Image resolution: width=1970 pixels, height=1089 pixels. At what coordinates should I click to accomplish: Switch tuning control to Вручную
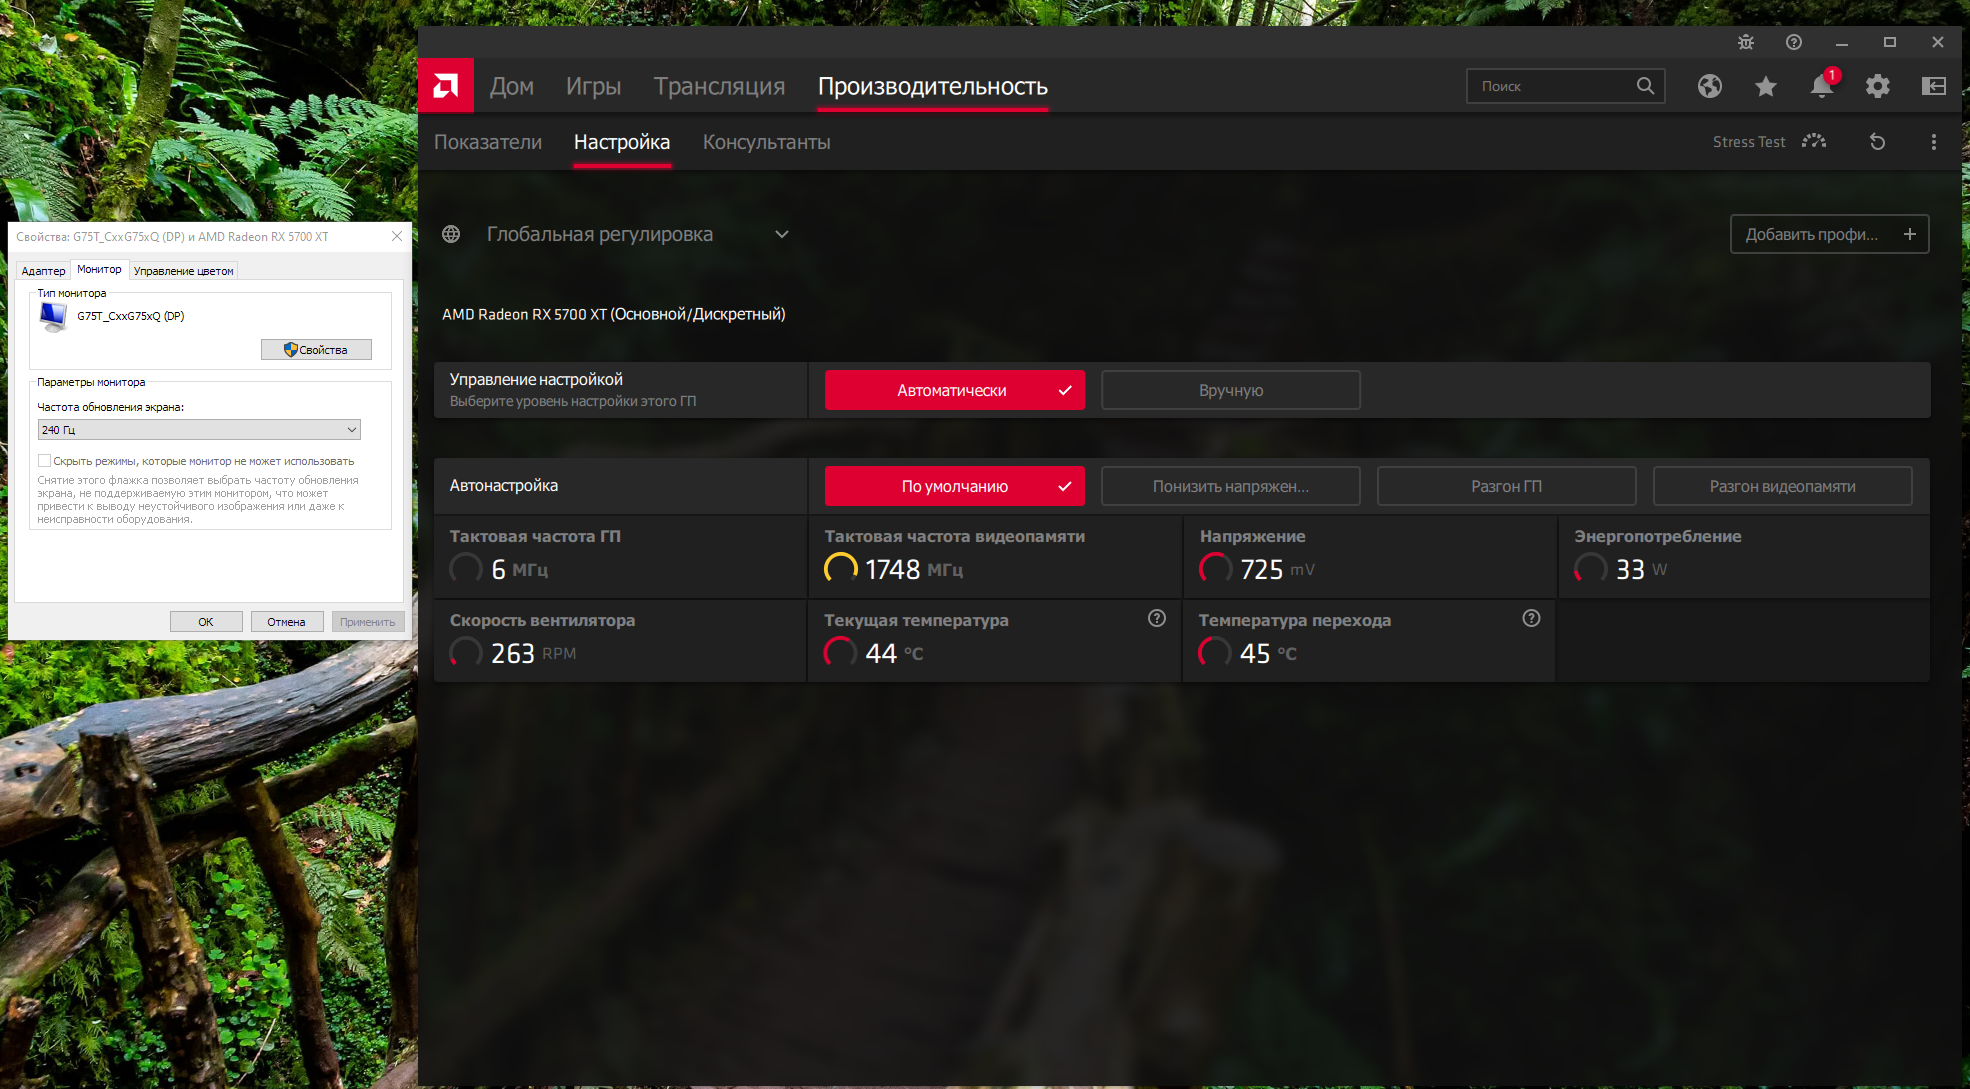pyautogui.click(x=1230, y=390)
